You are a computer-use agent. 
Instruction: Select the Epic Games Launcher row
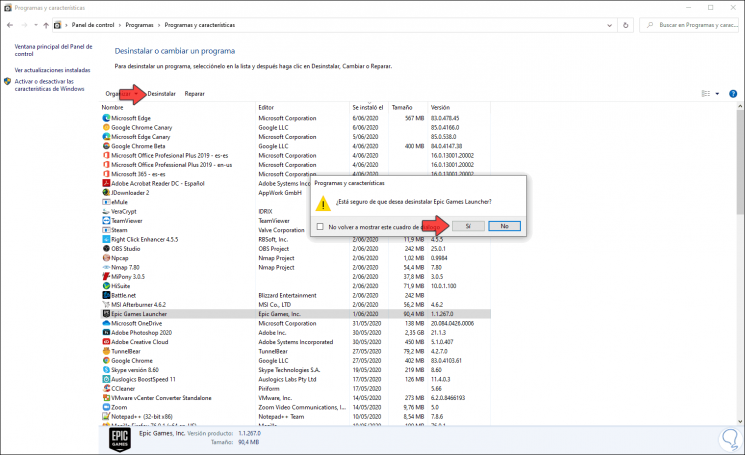[x=296, y=314]
